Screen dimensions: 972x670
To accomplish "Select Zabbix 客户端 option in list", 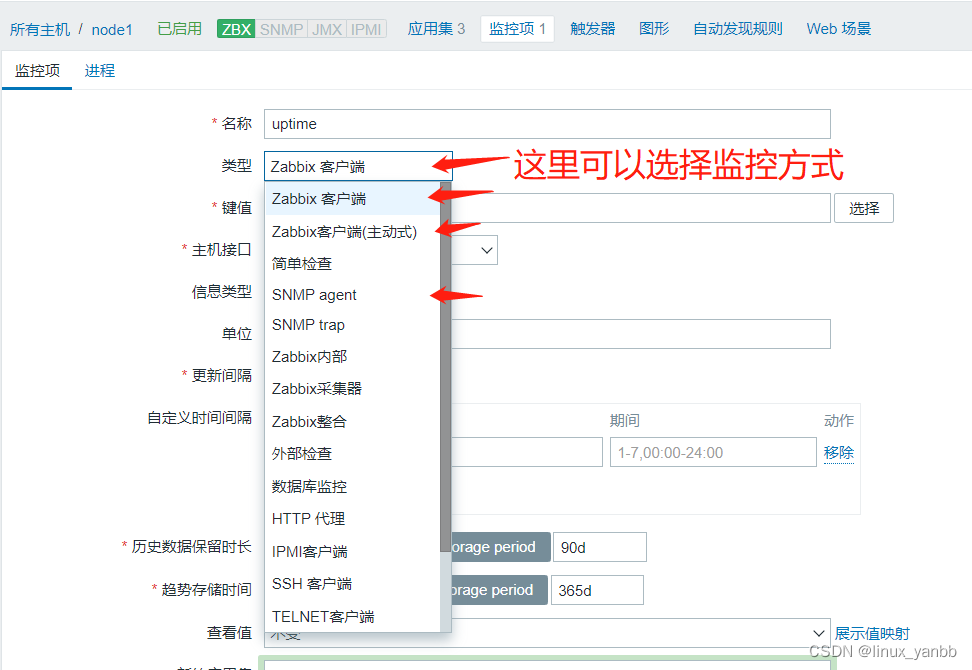I will tap(352, 199).
